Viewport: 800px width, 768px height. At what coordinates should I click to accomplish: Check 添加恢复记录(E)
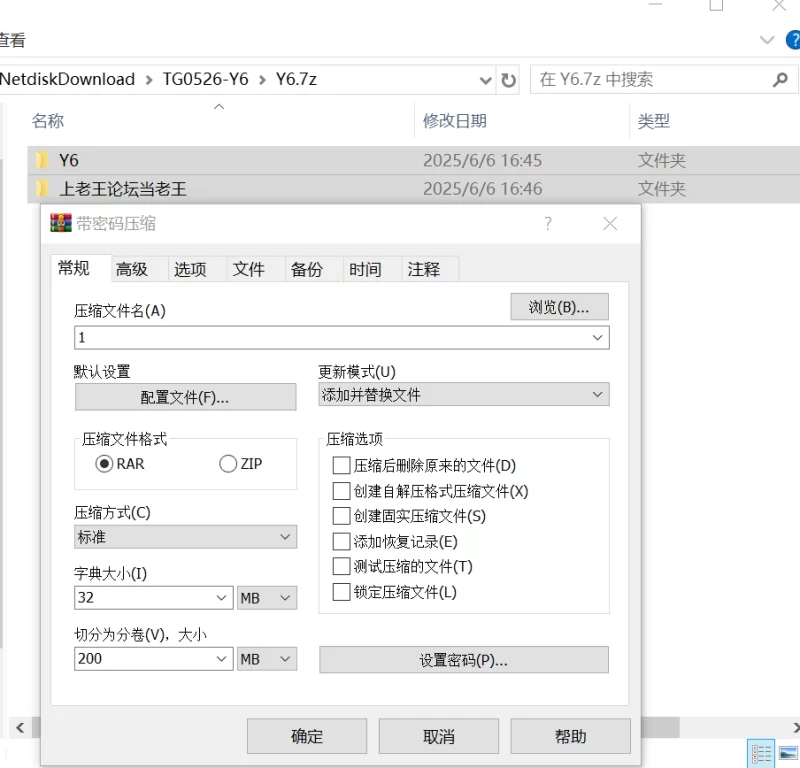pos(341,541)
